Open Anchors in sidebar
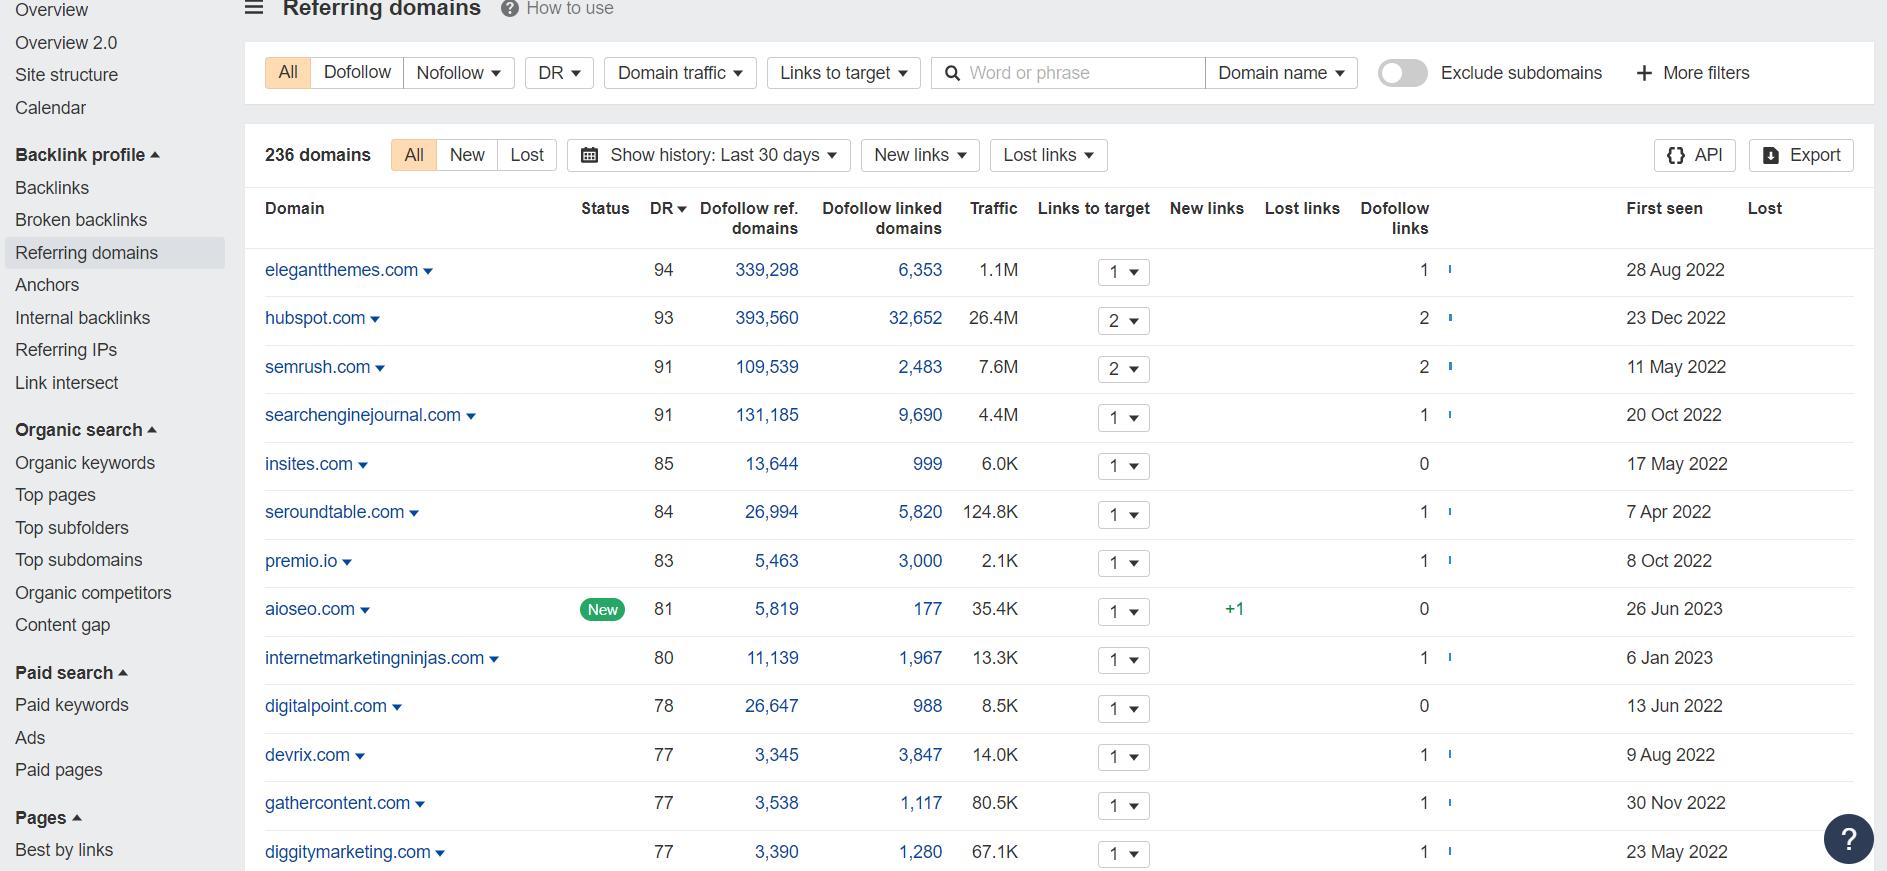Viewport: 1887px width, 871px height. 47,285
